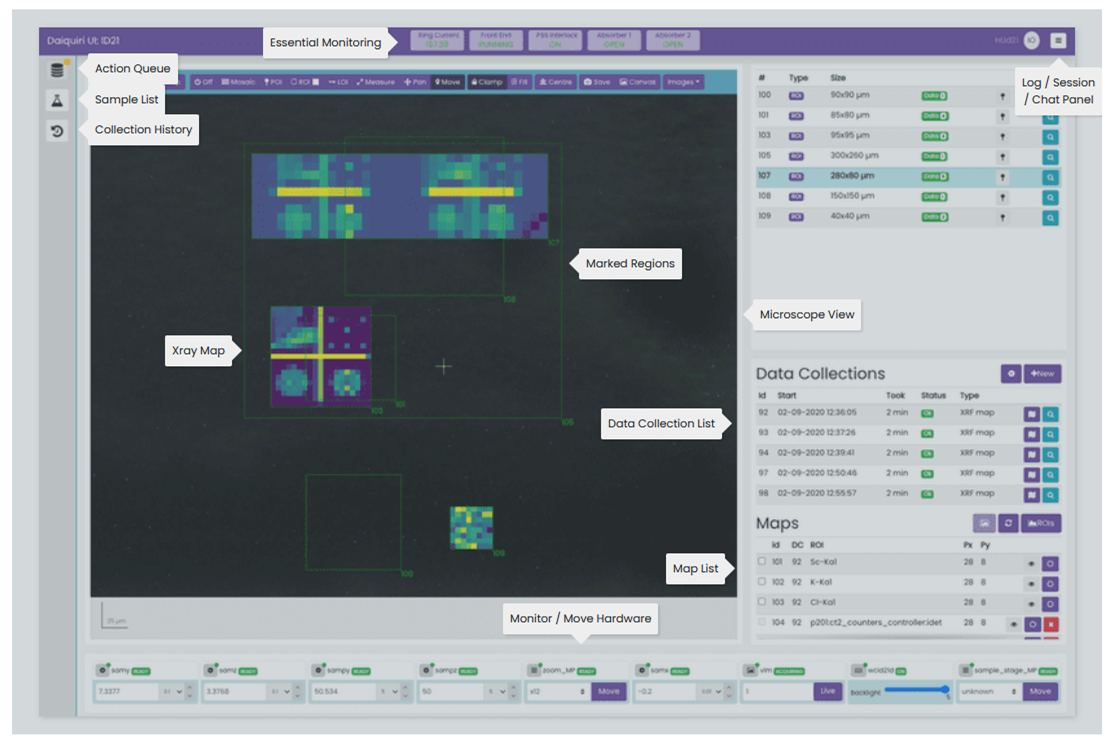
Task: Click the ROIs button in Maps
Action: [1041, 523]
